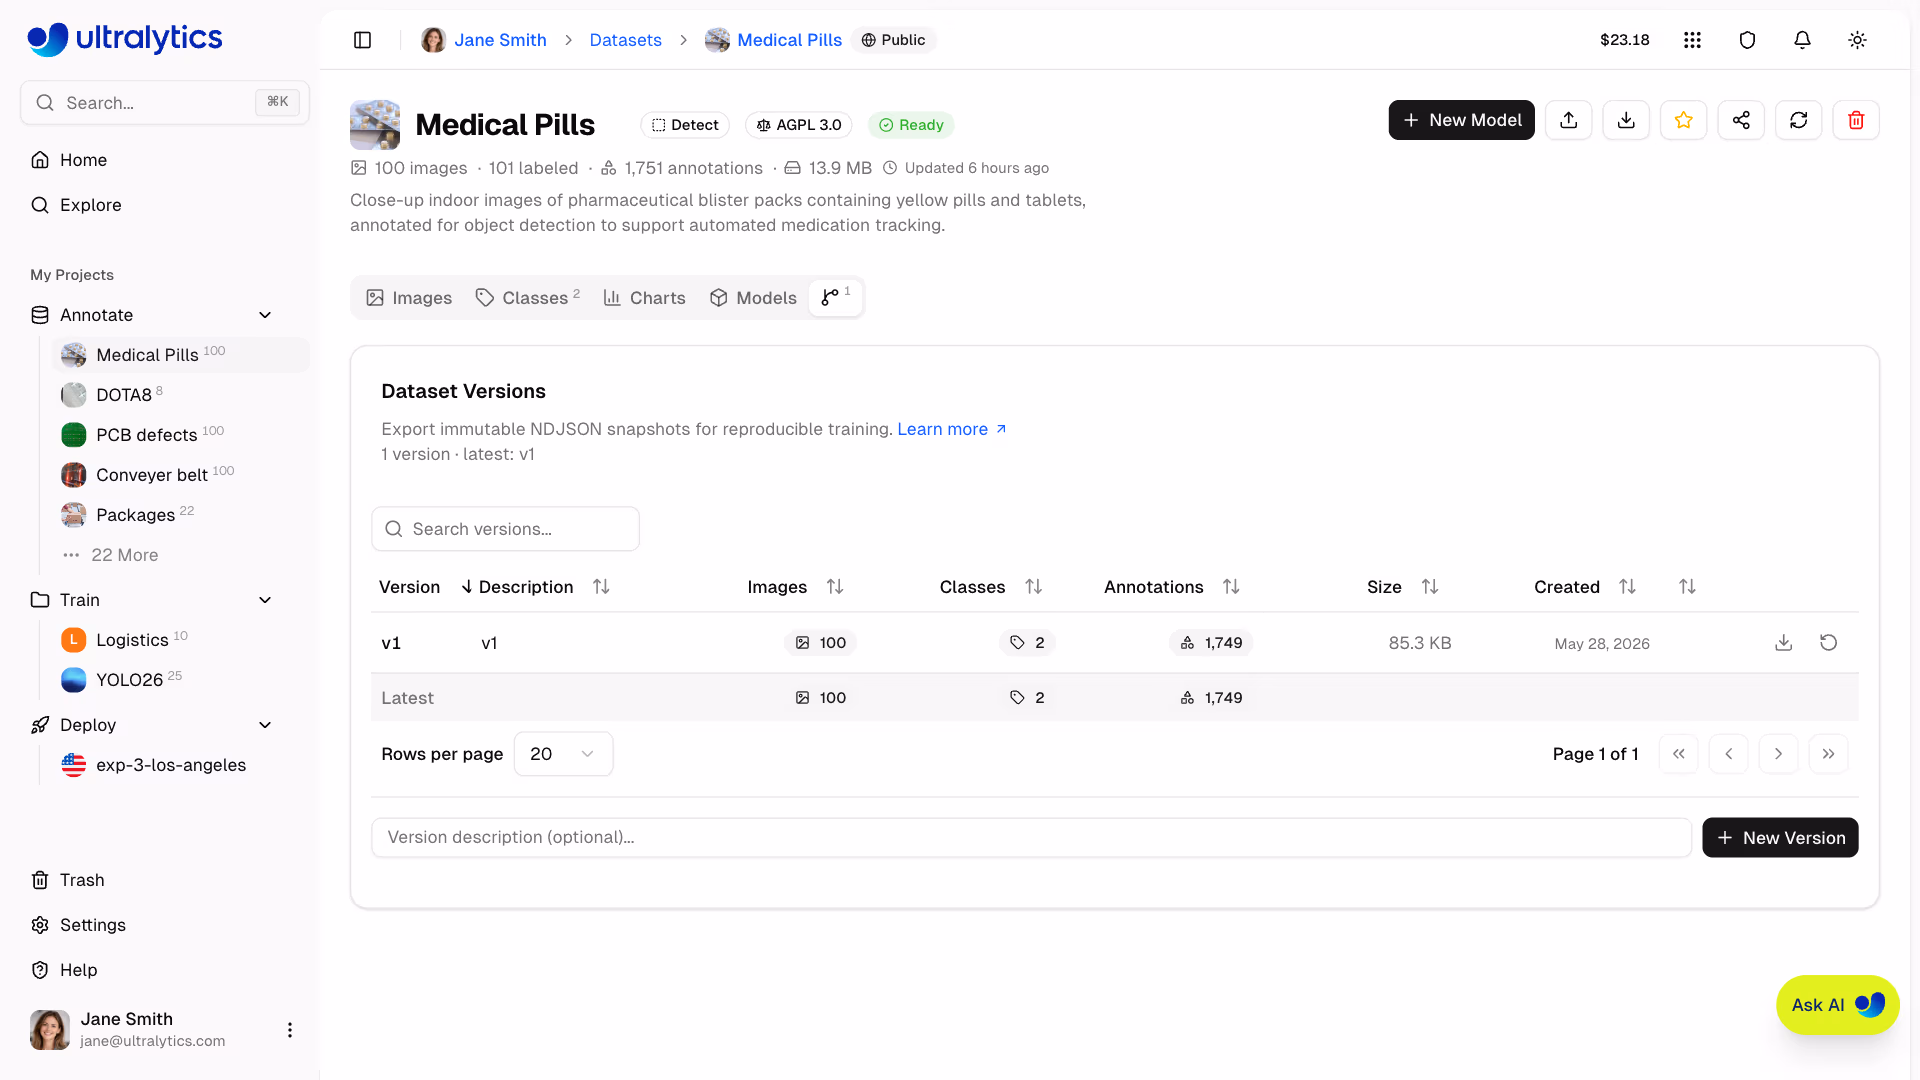Open notifications bell
Screen dimensions: 1920x1080
pyautogui.click(x=1802, y=40)
